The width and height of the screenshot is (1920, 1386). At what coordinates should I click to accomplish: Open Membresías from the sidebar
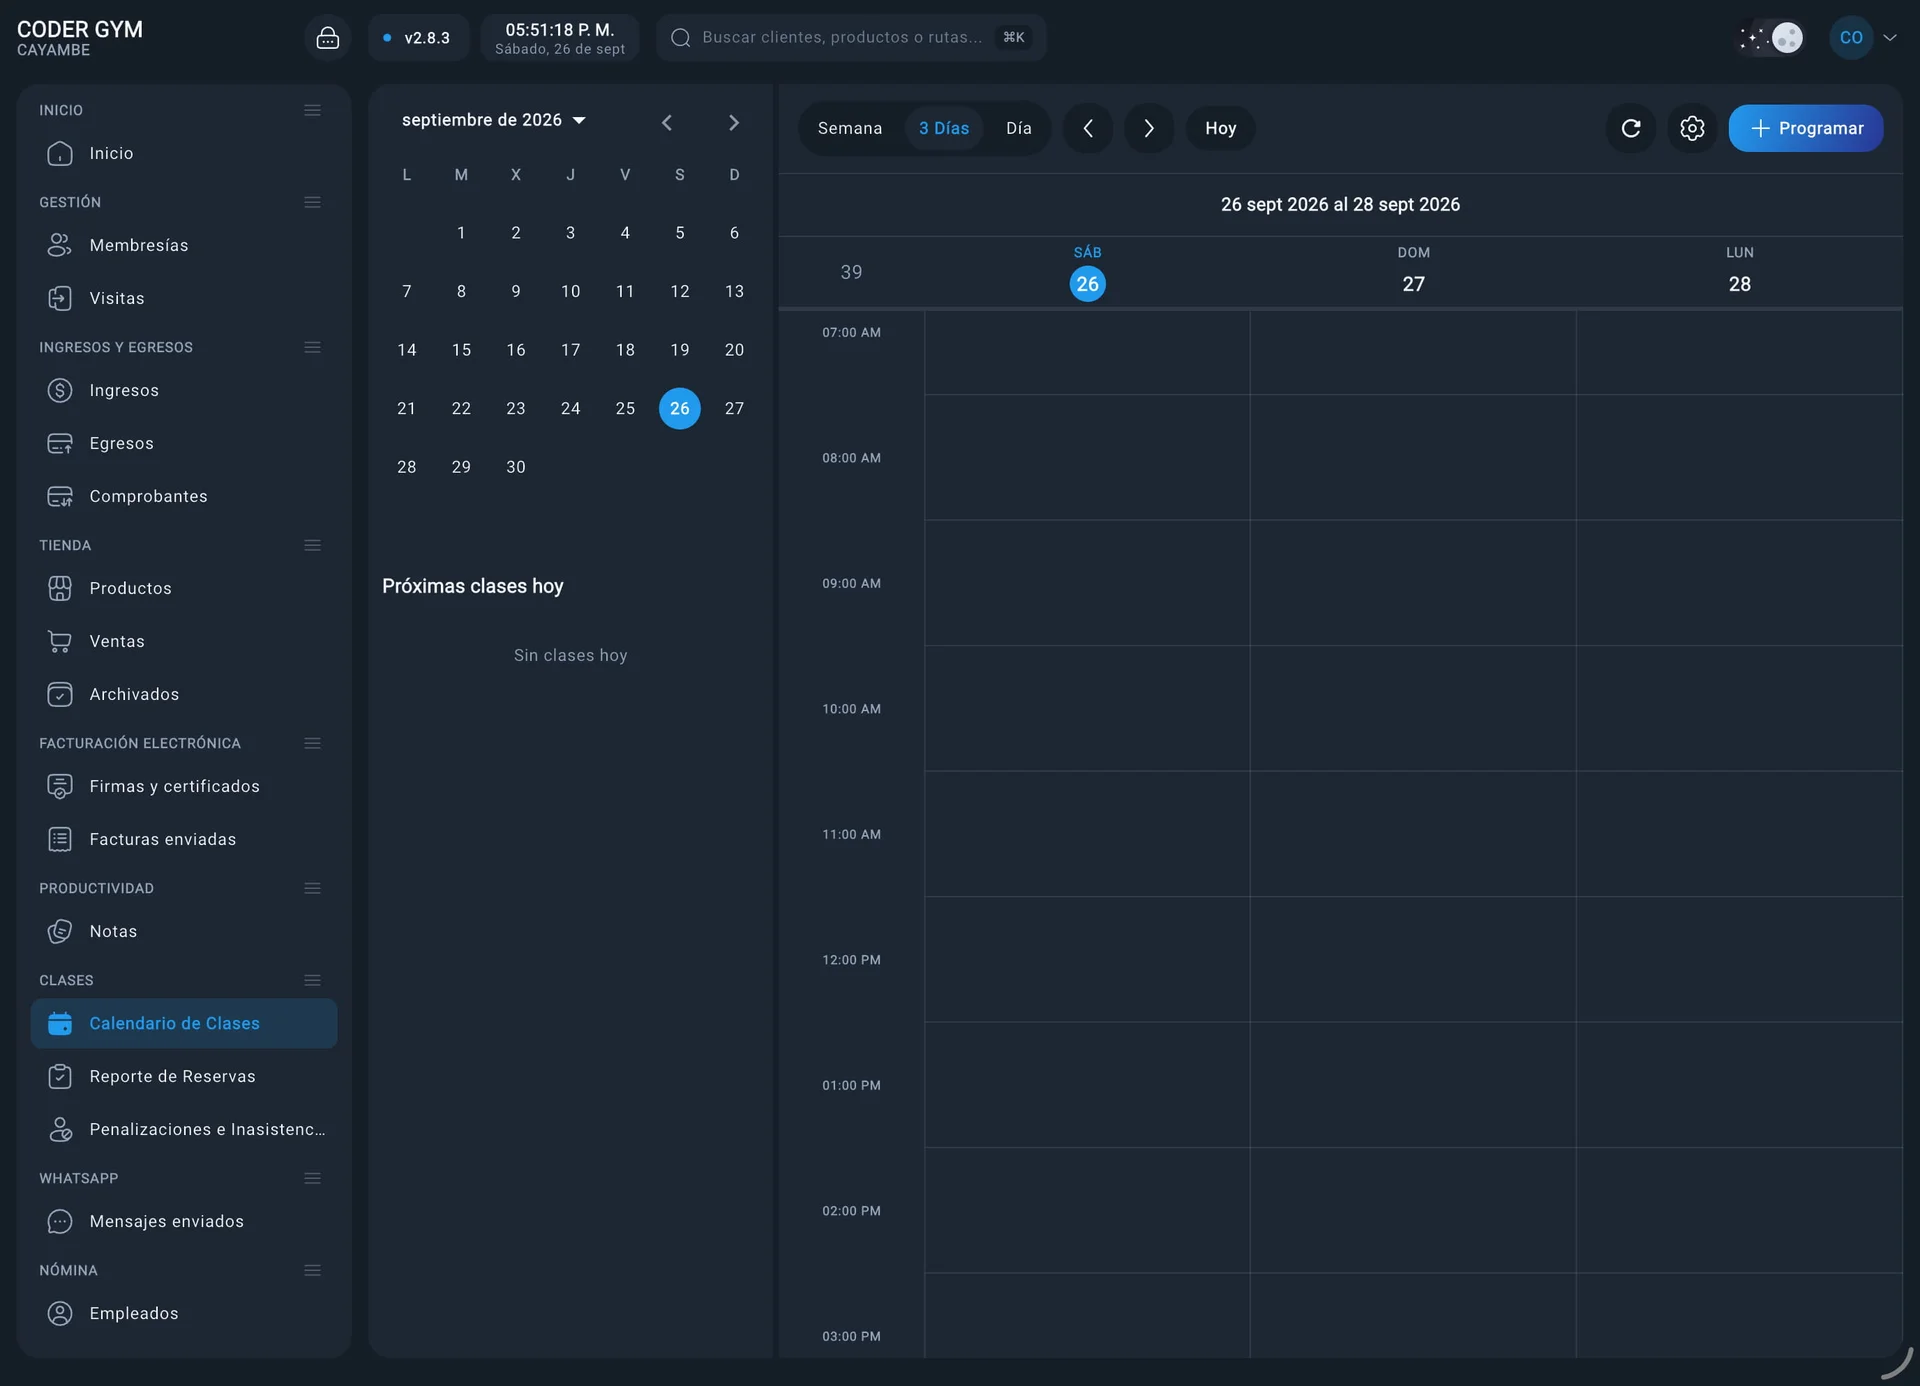click(184, 245)
